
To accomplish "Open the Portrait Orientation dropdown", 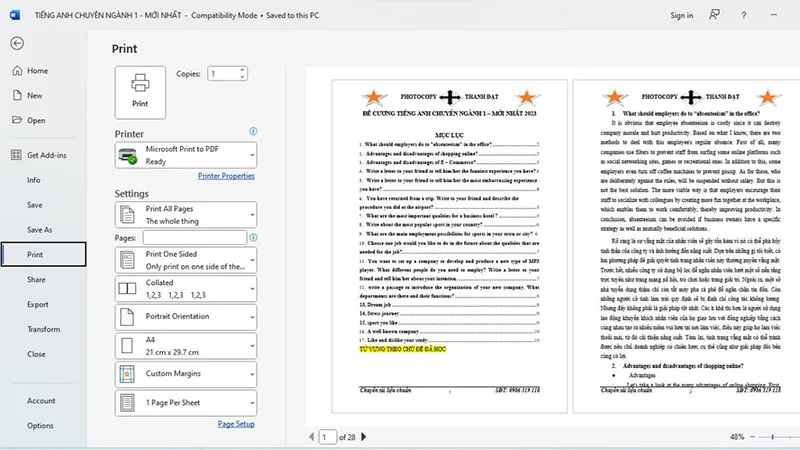I will pos(186,317).
